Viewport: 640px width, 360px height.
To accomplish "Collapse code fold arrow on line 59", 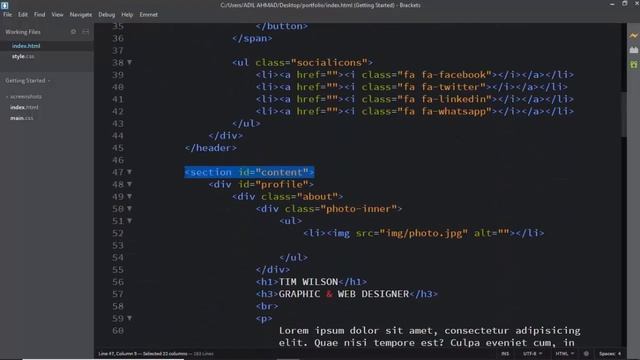I will [x=129, y=318].
